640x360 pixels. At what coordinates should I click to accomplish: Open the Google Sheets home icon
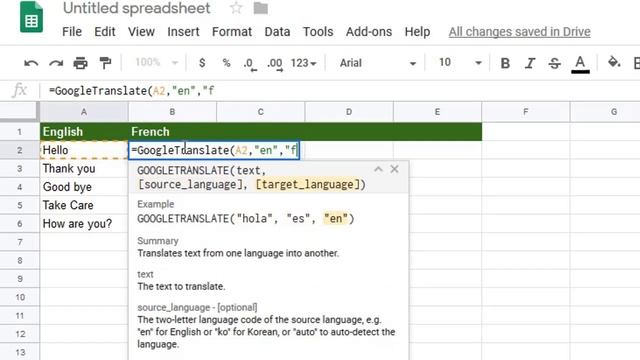point(31,17)
